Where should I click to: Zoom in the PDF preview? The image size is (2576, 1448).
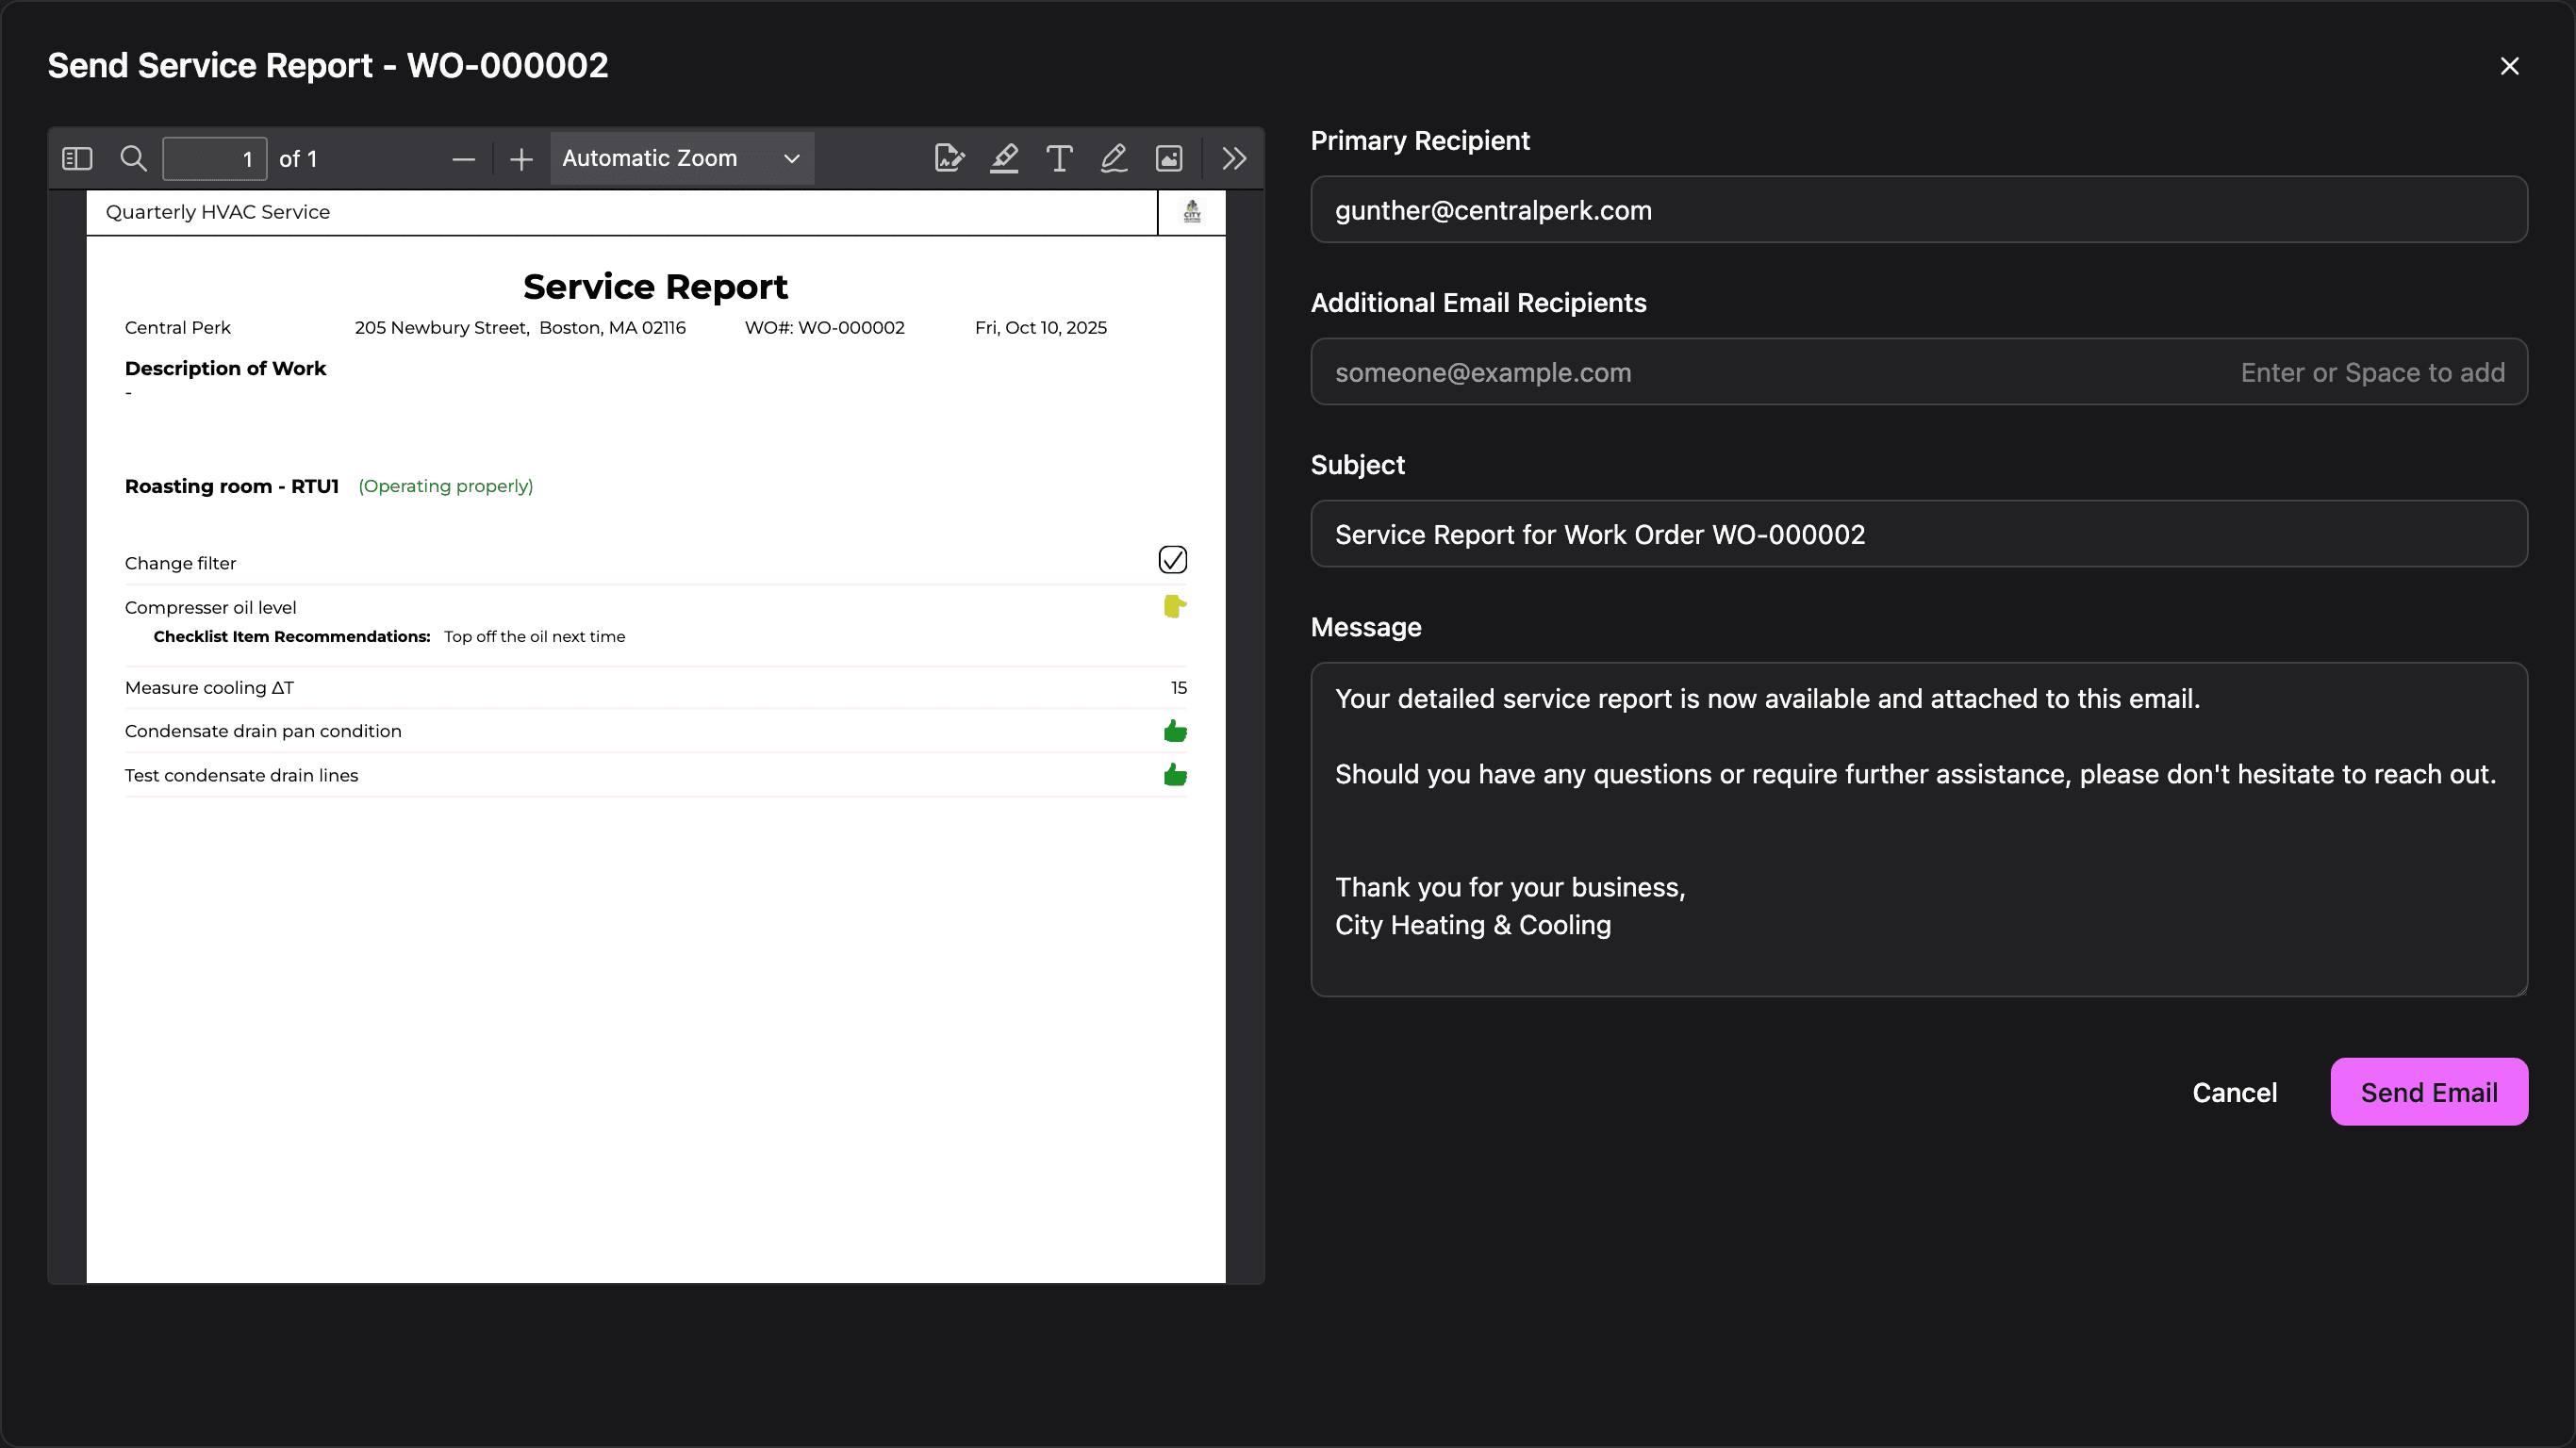pyautogui.click(x=521, y=159)
